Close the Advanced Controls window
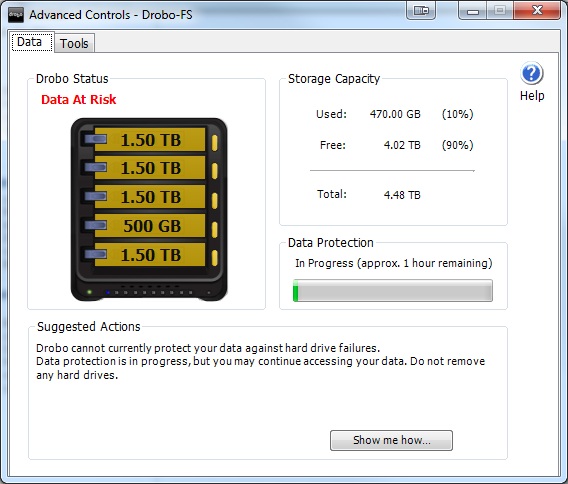Image resolution: width=568 pixels, height=484 pixels. coord(537,10)
